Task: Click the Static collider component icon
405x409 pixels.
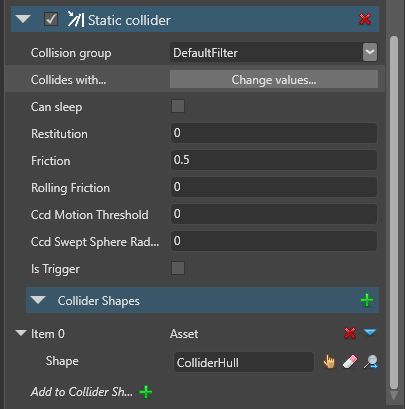Action: pyautogui.click(x=76, y=19)
